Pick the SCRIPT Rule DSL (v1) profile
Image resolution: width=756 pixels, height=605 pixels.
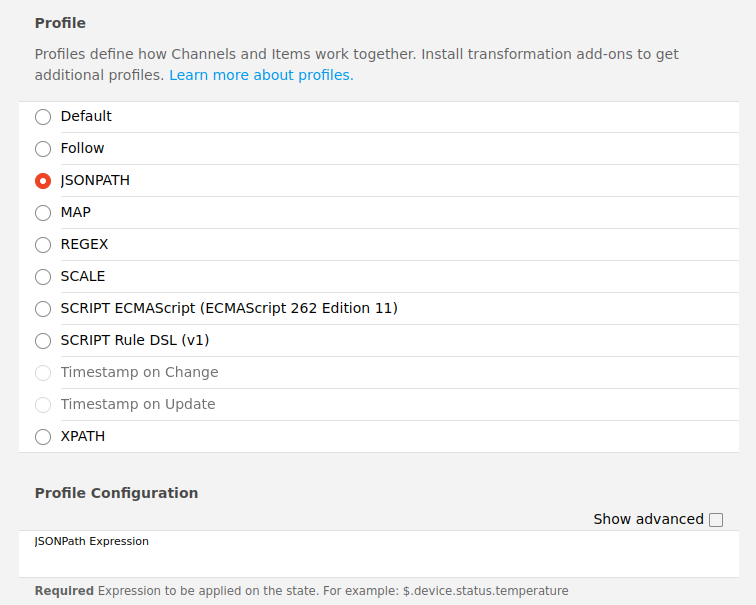tap(43, 341)
